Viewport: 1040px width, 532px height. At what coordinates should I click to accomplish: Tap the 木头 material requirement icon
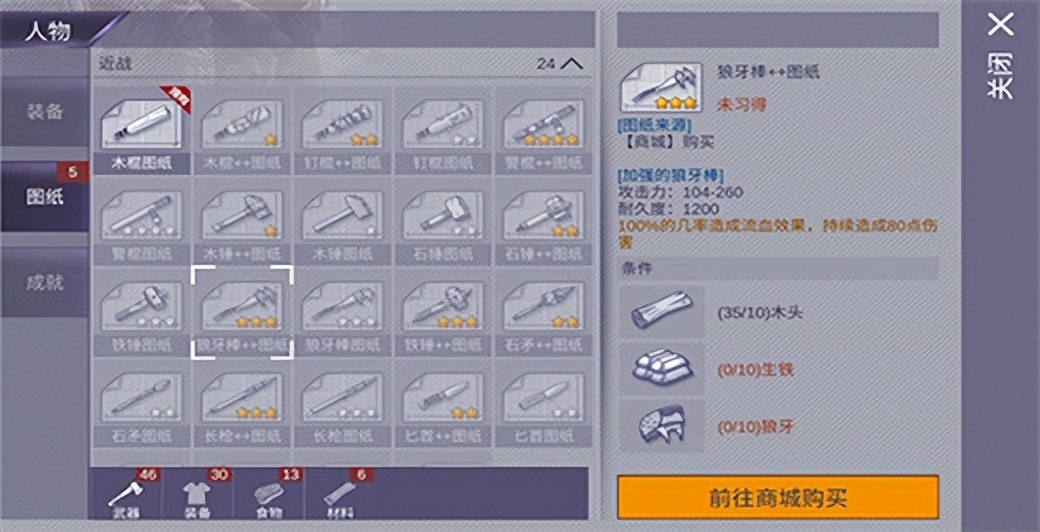tap(662, 312)
